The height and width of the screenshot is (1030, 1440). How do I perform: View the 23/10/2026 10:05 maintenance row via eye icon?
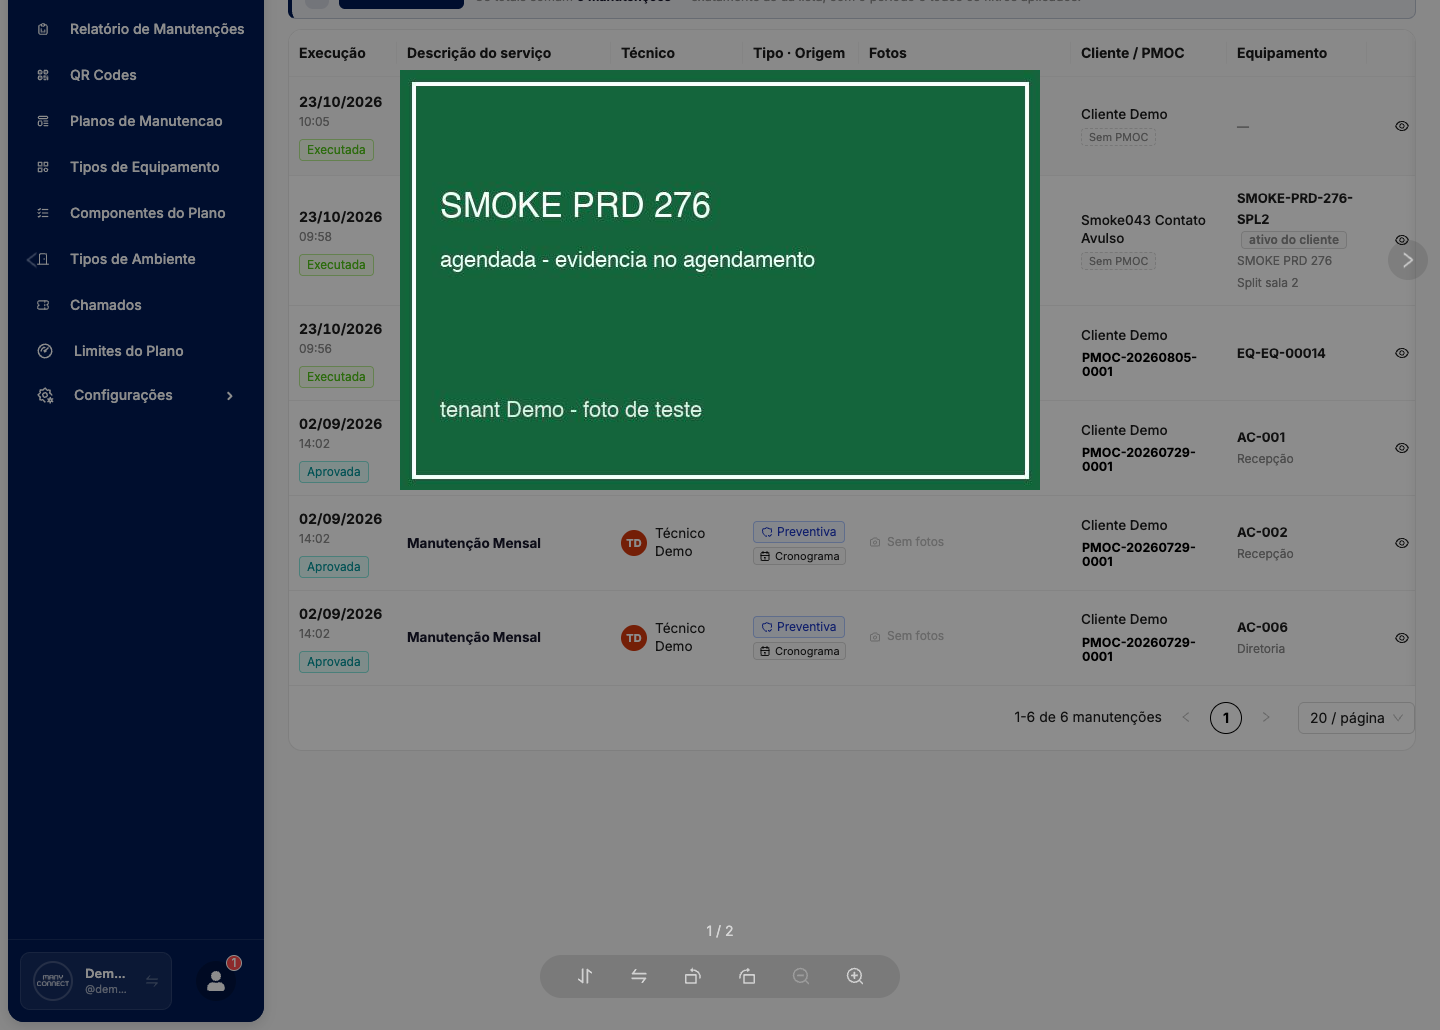1402,126
